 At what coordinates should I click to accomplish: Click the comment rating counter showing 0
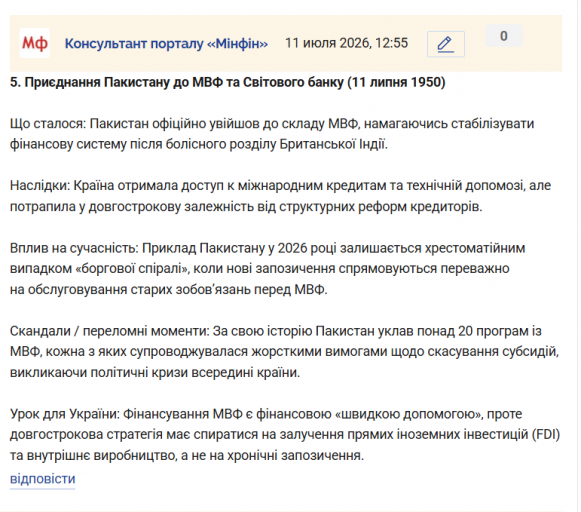(504, 36)
